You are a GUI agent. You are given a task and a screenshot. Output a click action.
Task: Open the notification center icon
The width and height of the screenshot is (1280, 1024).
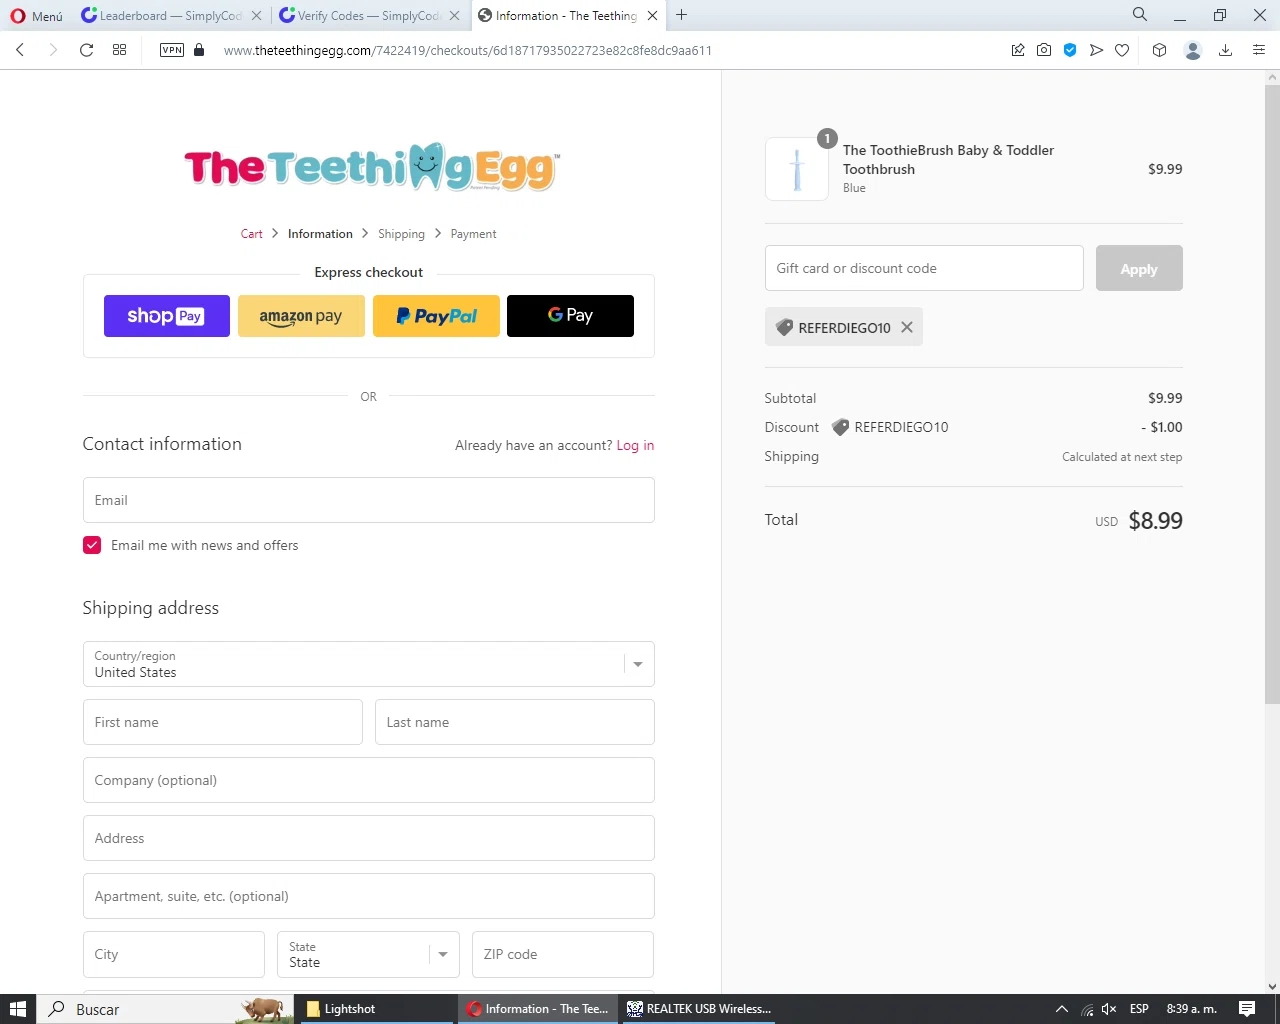(x=1247, y=1009)
